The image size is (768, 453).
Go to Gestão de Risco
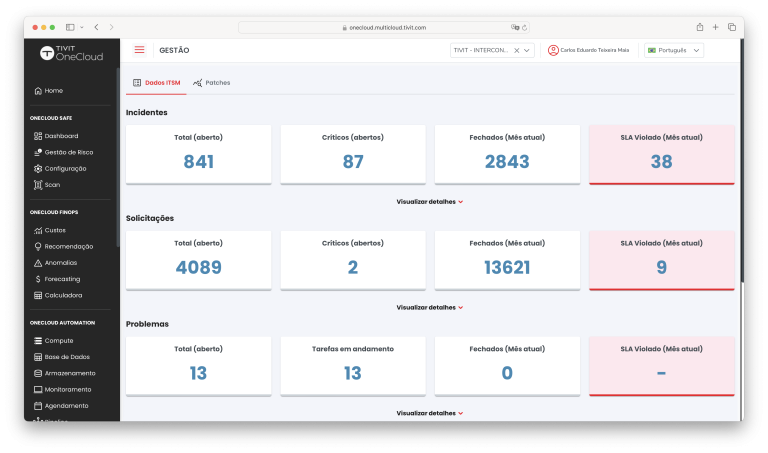click(x=68, y=152)
